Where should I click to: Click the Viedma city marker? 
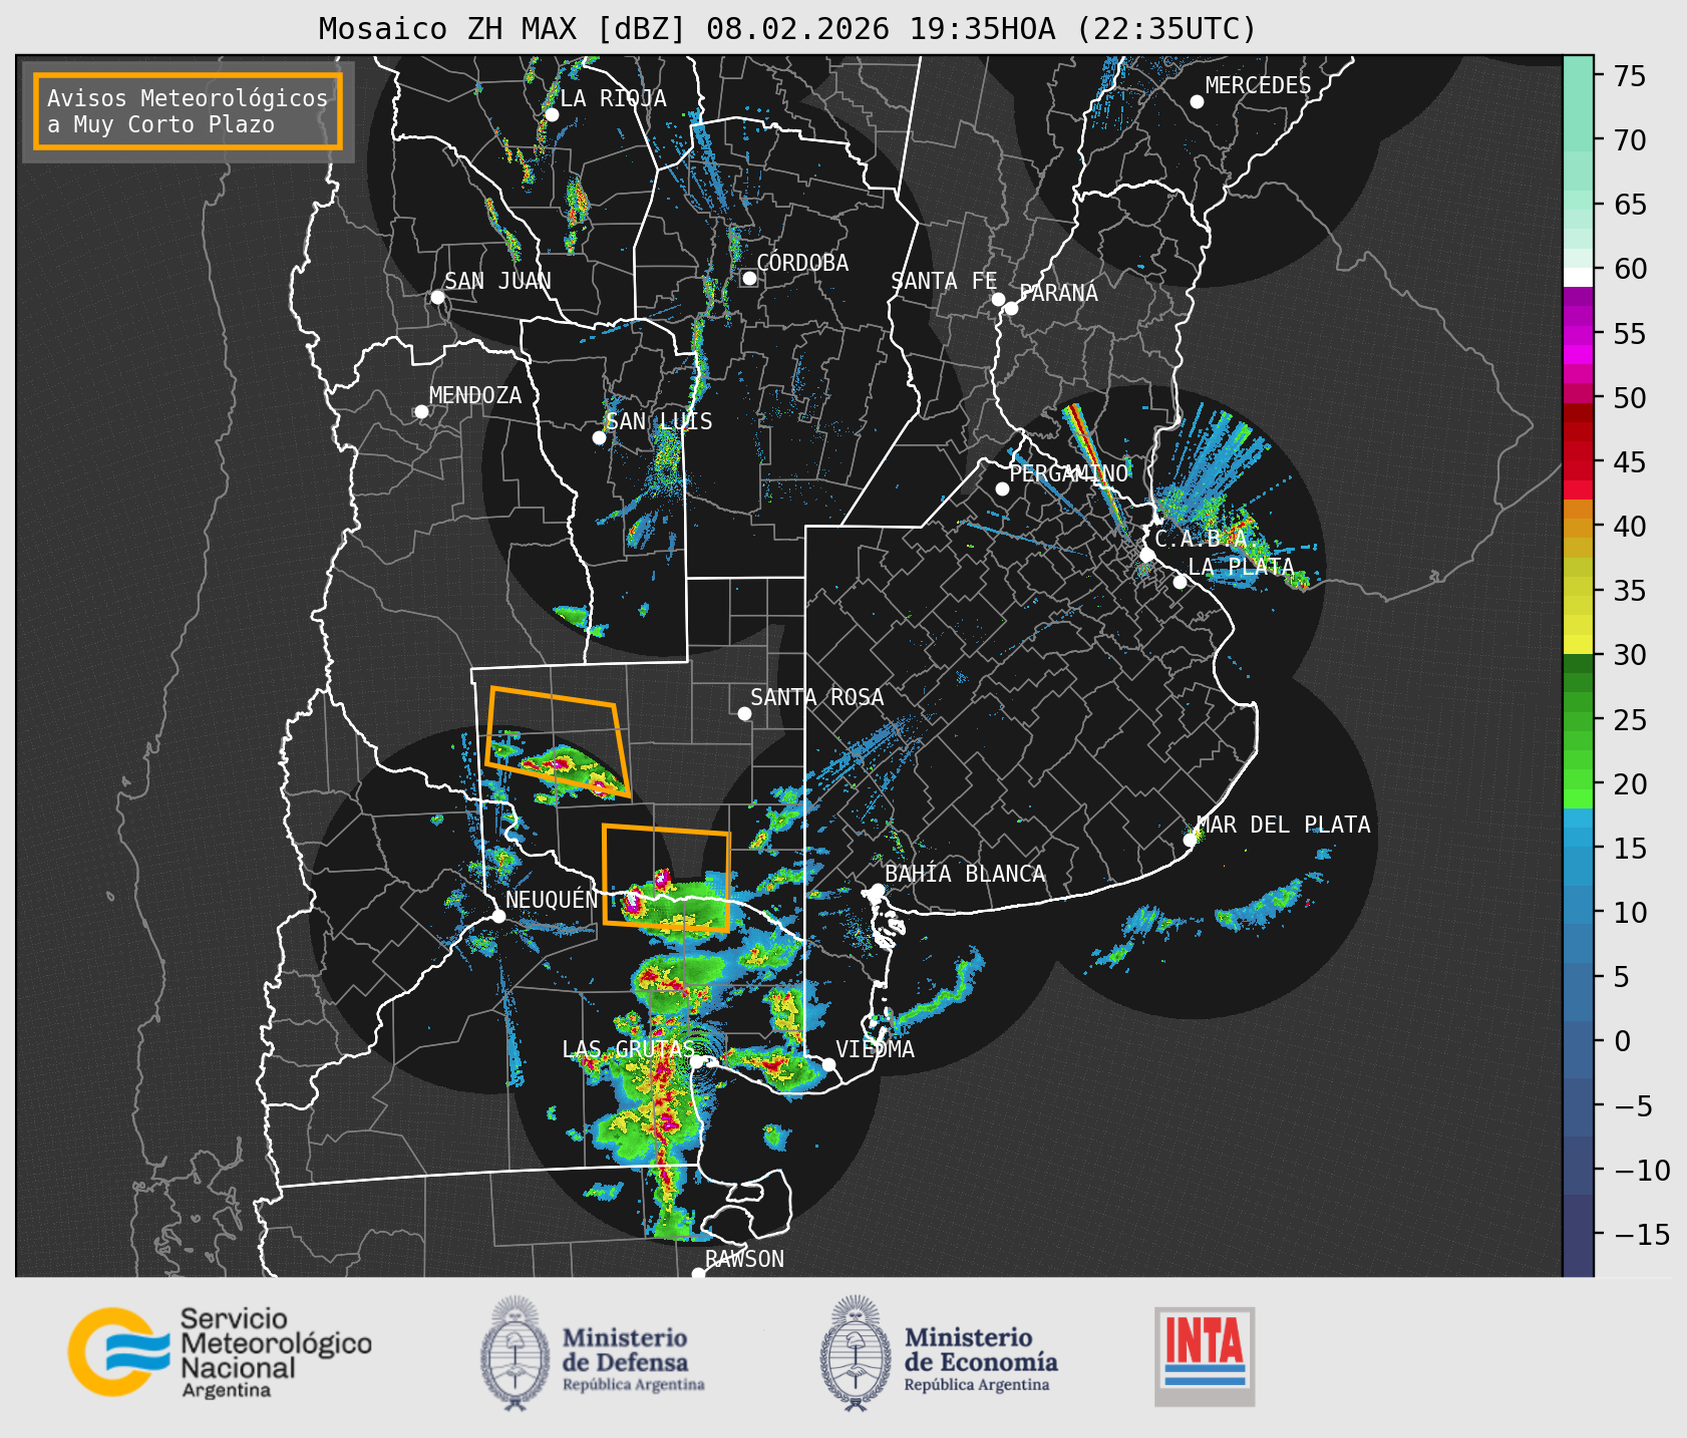(x=829, y=1064)
